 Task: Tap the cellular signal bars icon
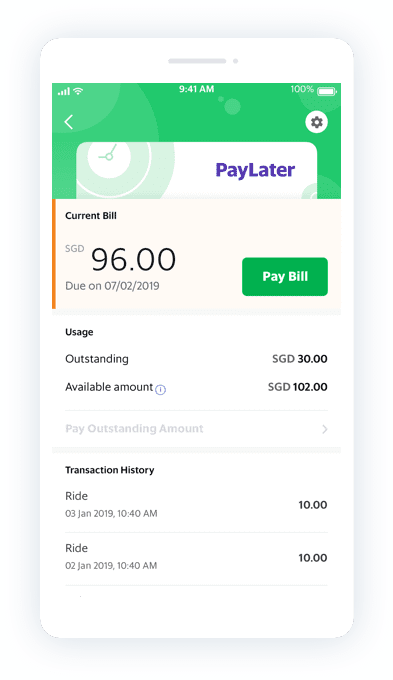point(64,91)
